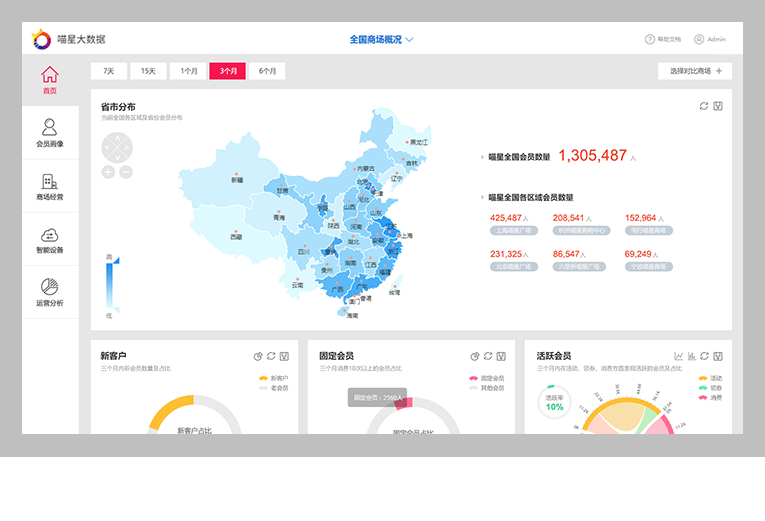Open 运营分析 operations analysis sidebar icon
Screen dimensions: 765x521
pos(49,292)
